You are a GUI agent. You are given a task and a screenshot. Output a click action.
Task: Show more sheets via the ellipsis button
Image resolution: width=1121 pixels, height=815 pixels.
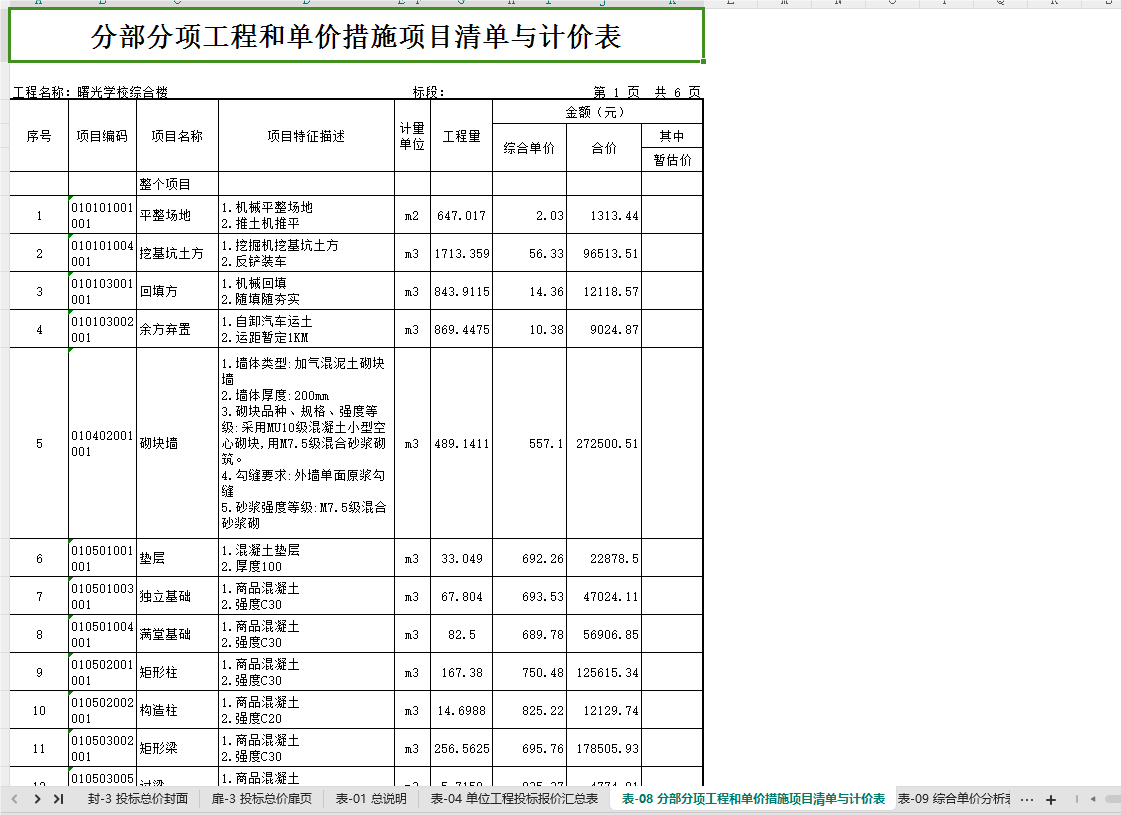(1027, 800)
